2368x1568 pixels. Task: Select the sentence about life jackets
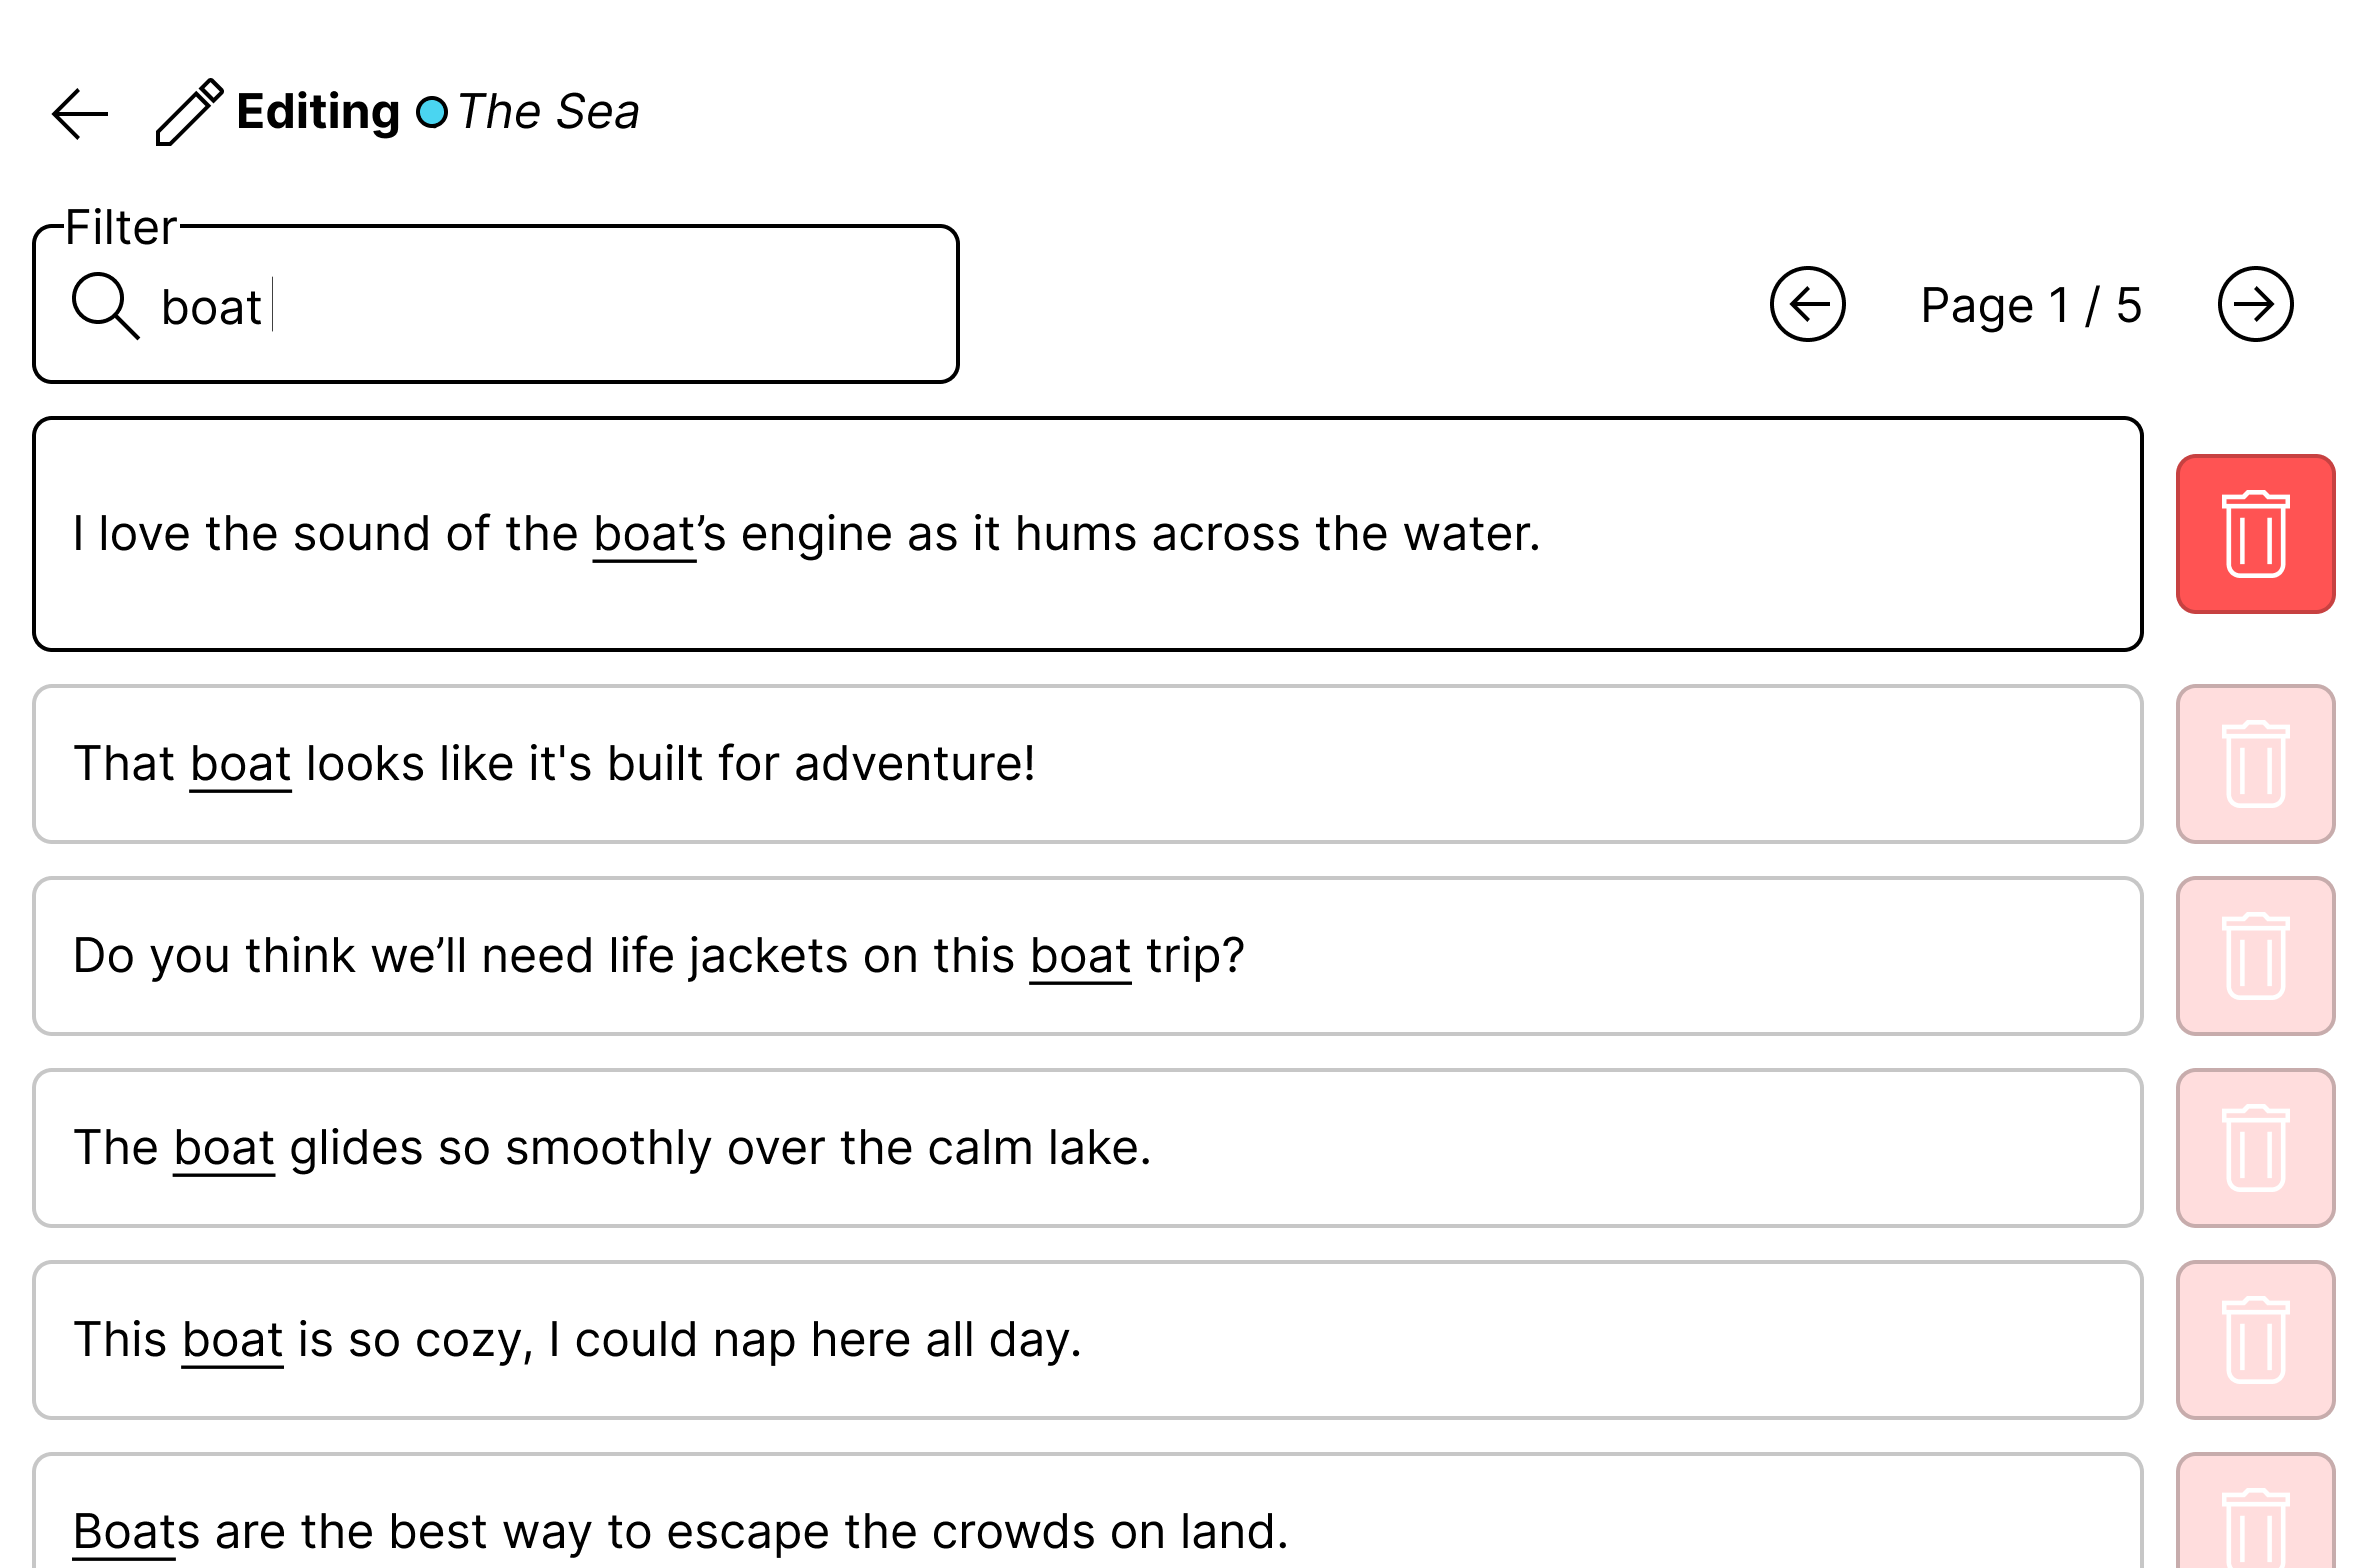[1088, 956]
